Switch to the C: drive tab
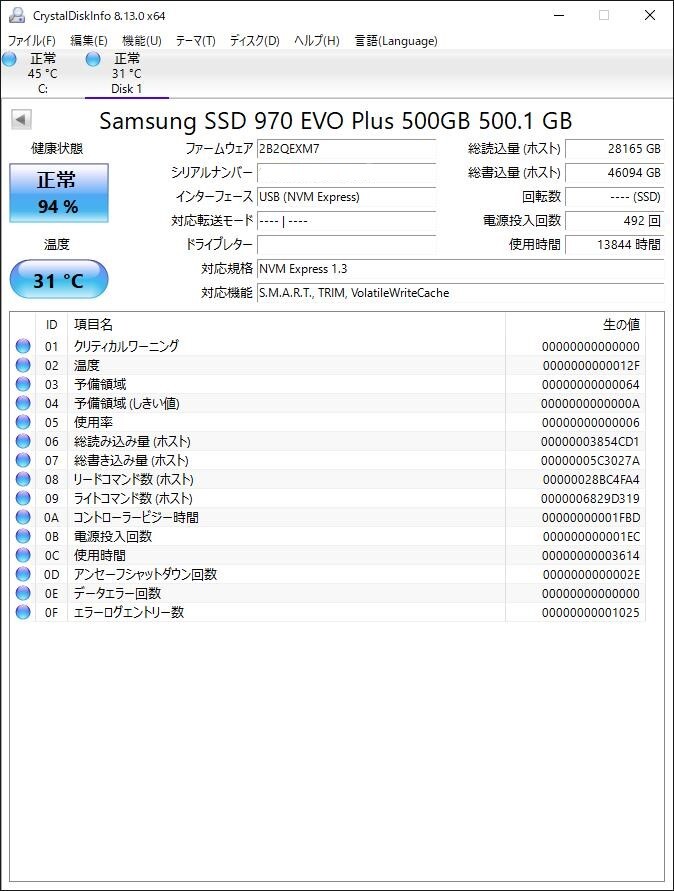The image size is (674, 891). coord(43,74)
